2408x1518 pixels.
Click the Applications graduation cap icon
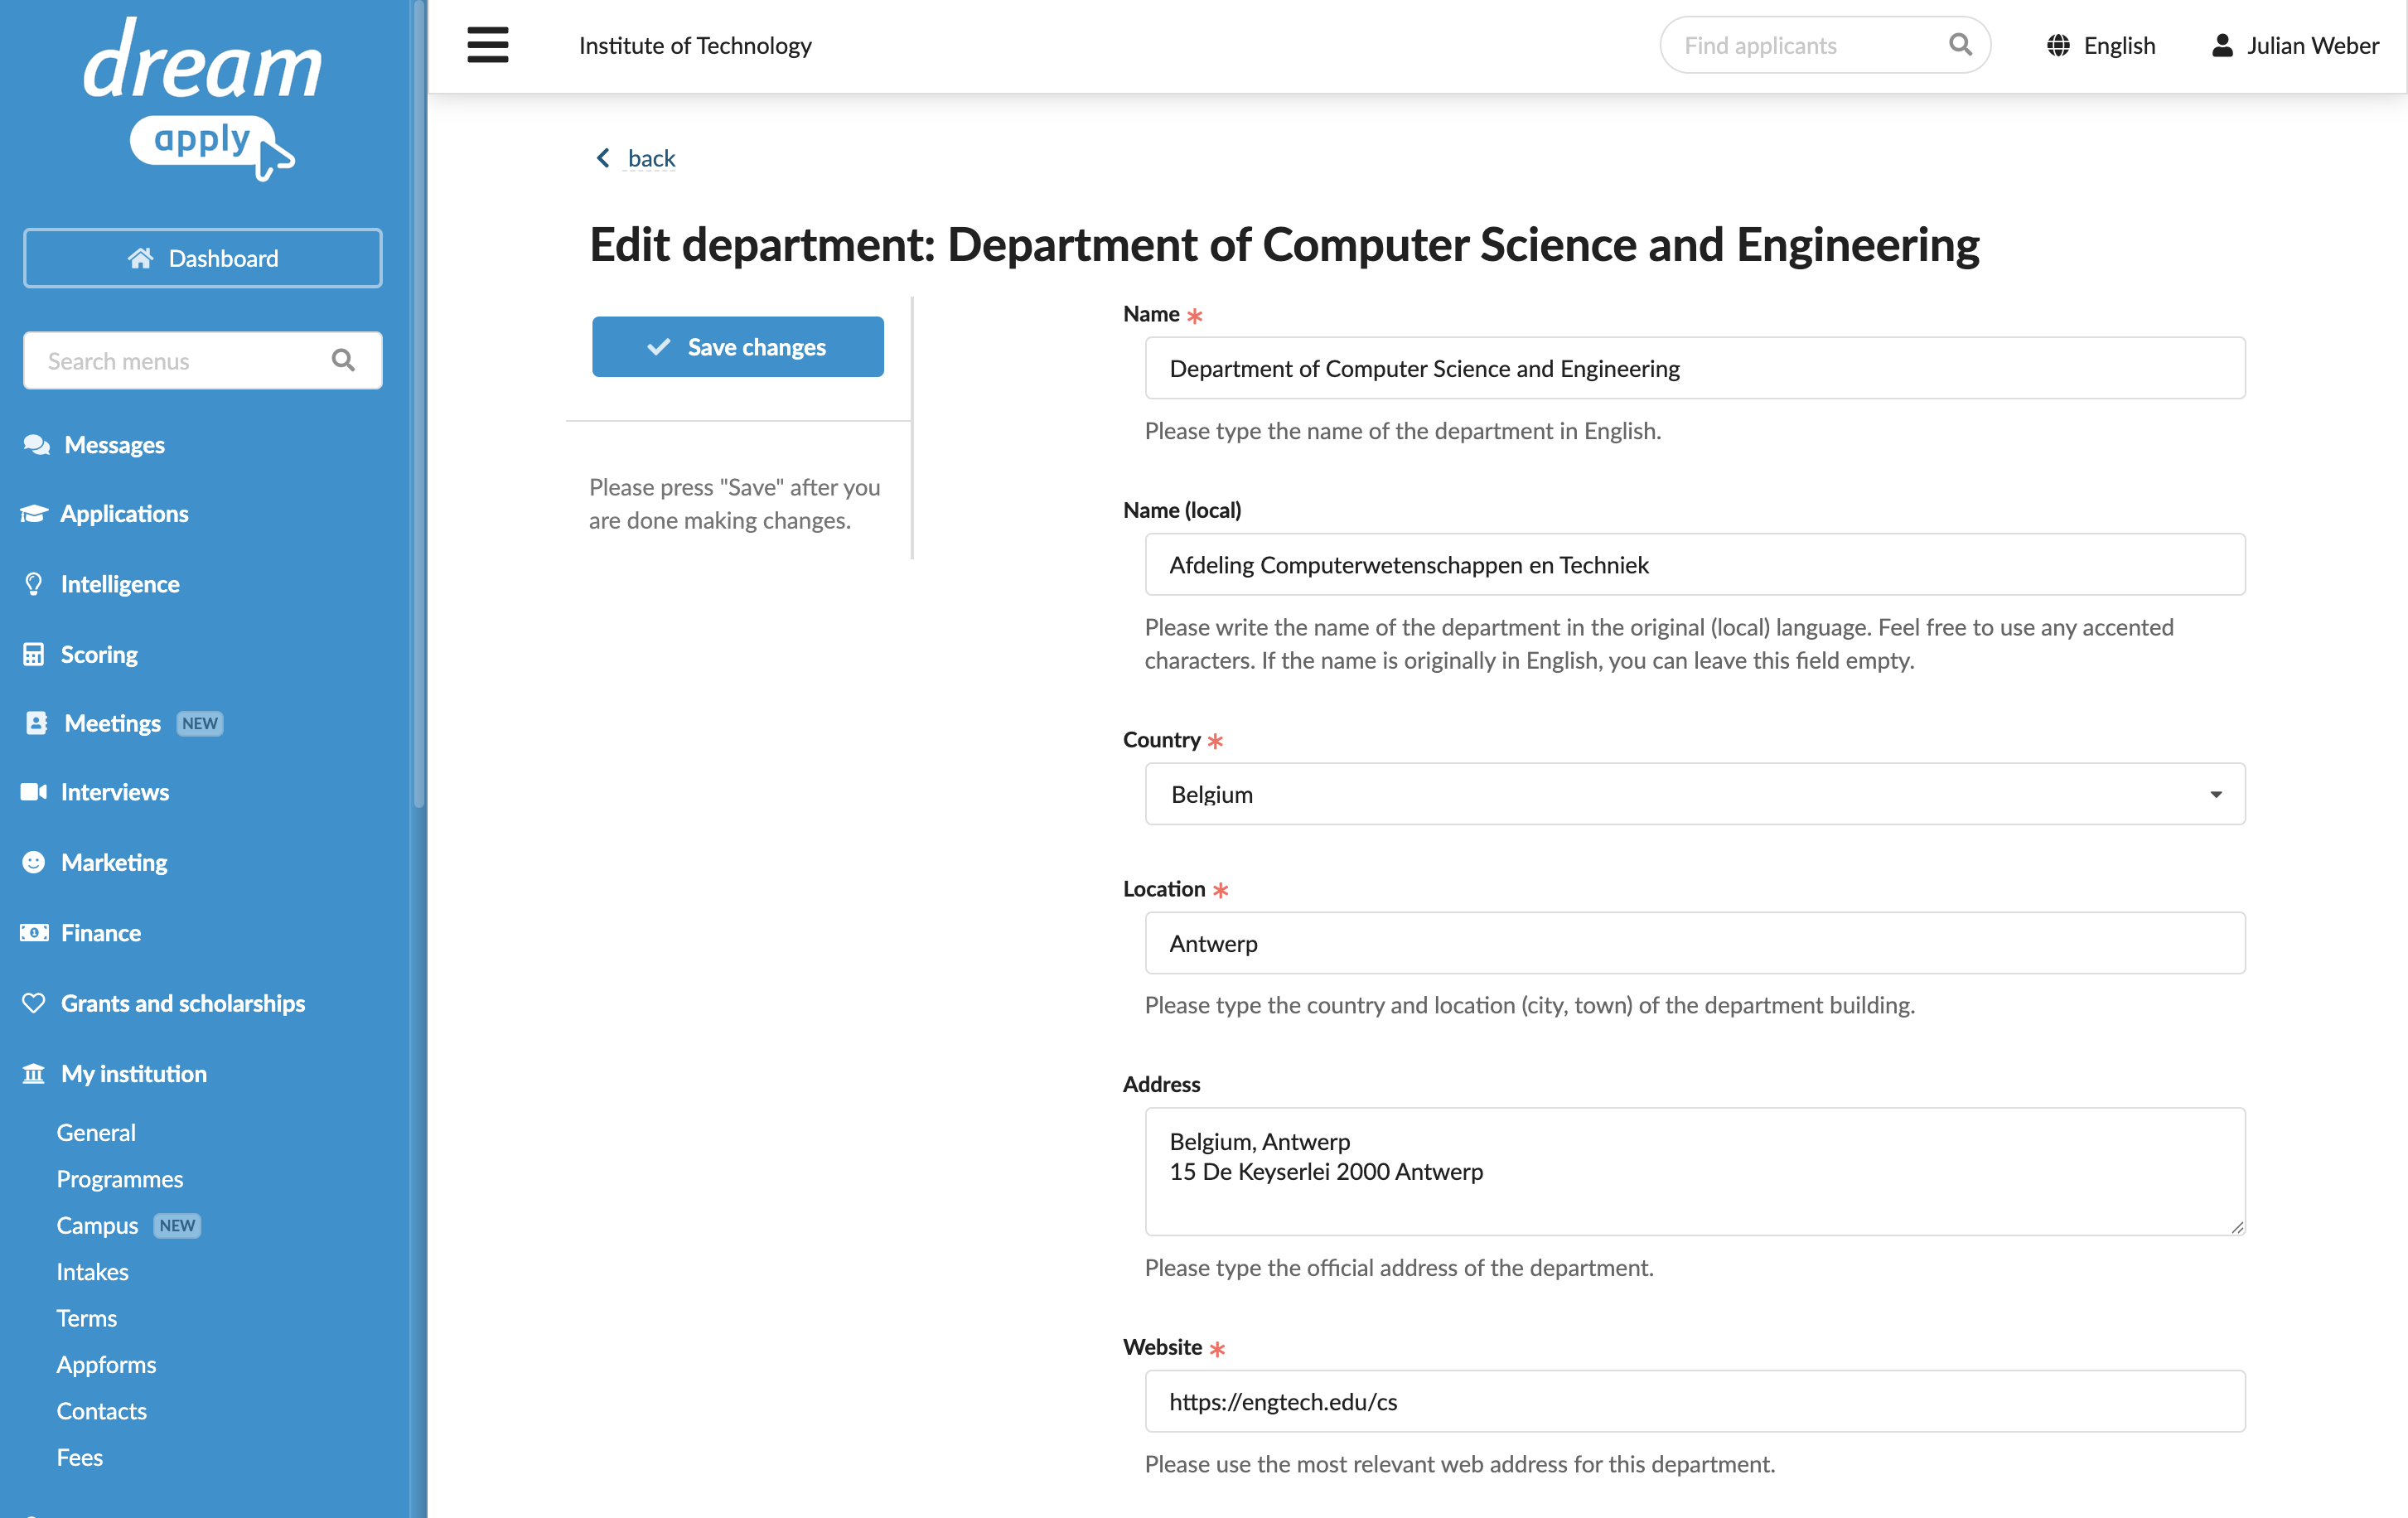[34, 514]
